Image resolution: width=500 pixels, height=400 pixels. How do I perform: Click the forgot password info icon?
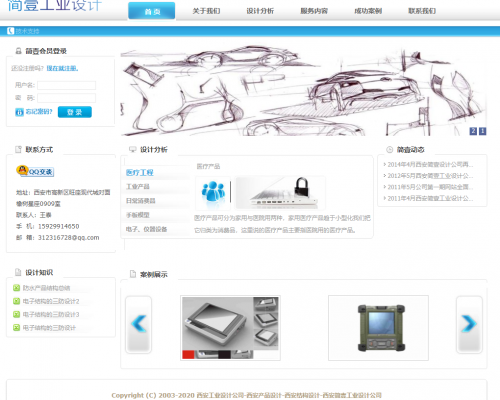pyautogui.click(x=19, y=112)
